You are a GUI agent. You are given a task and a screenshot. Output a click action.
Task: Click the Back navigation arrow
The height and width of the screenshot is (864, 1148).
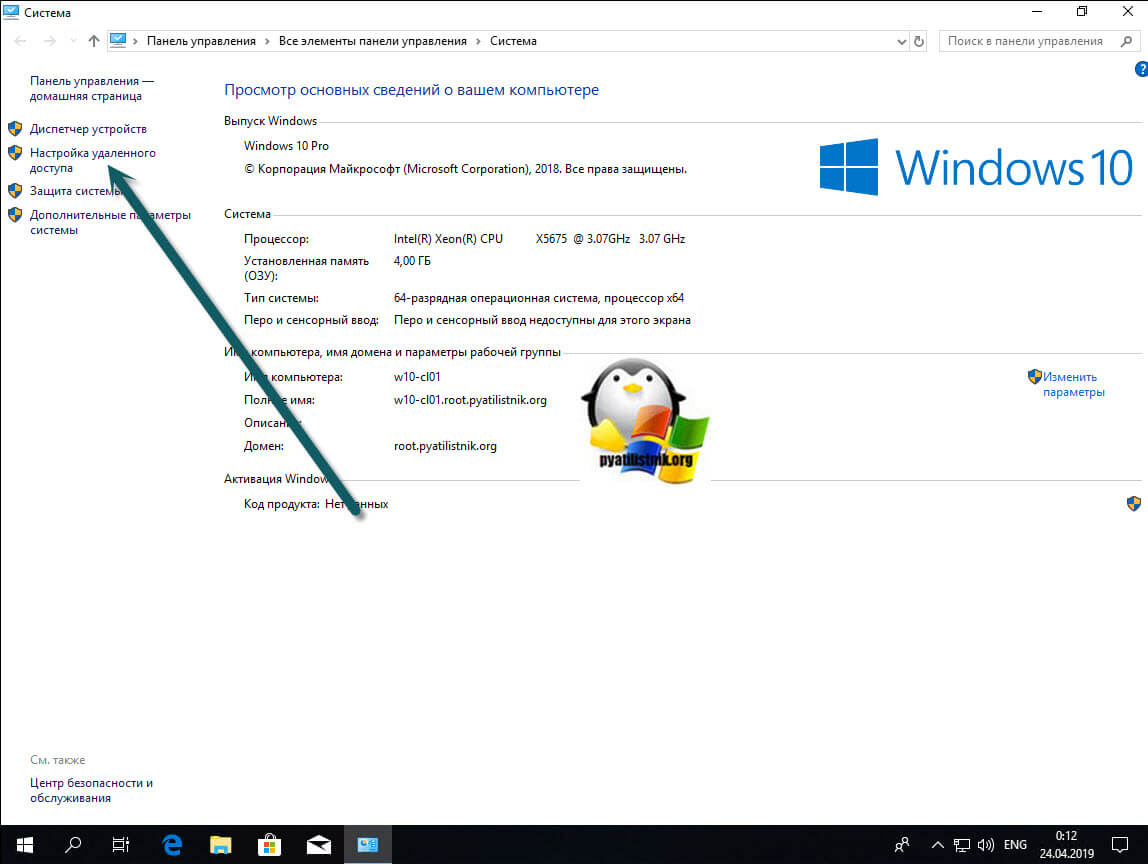click(21, 41)
